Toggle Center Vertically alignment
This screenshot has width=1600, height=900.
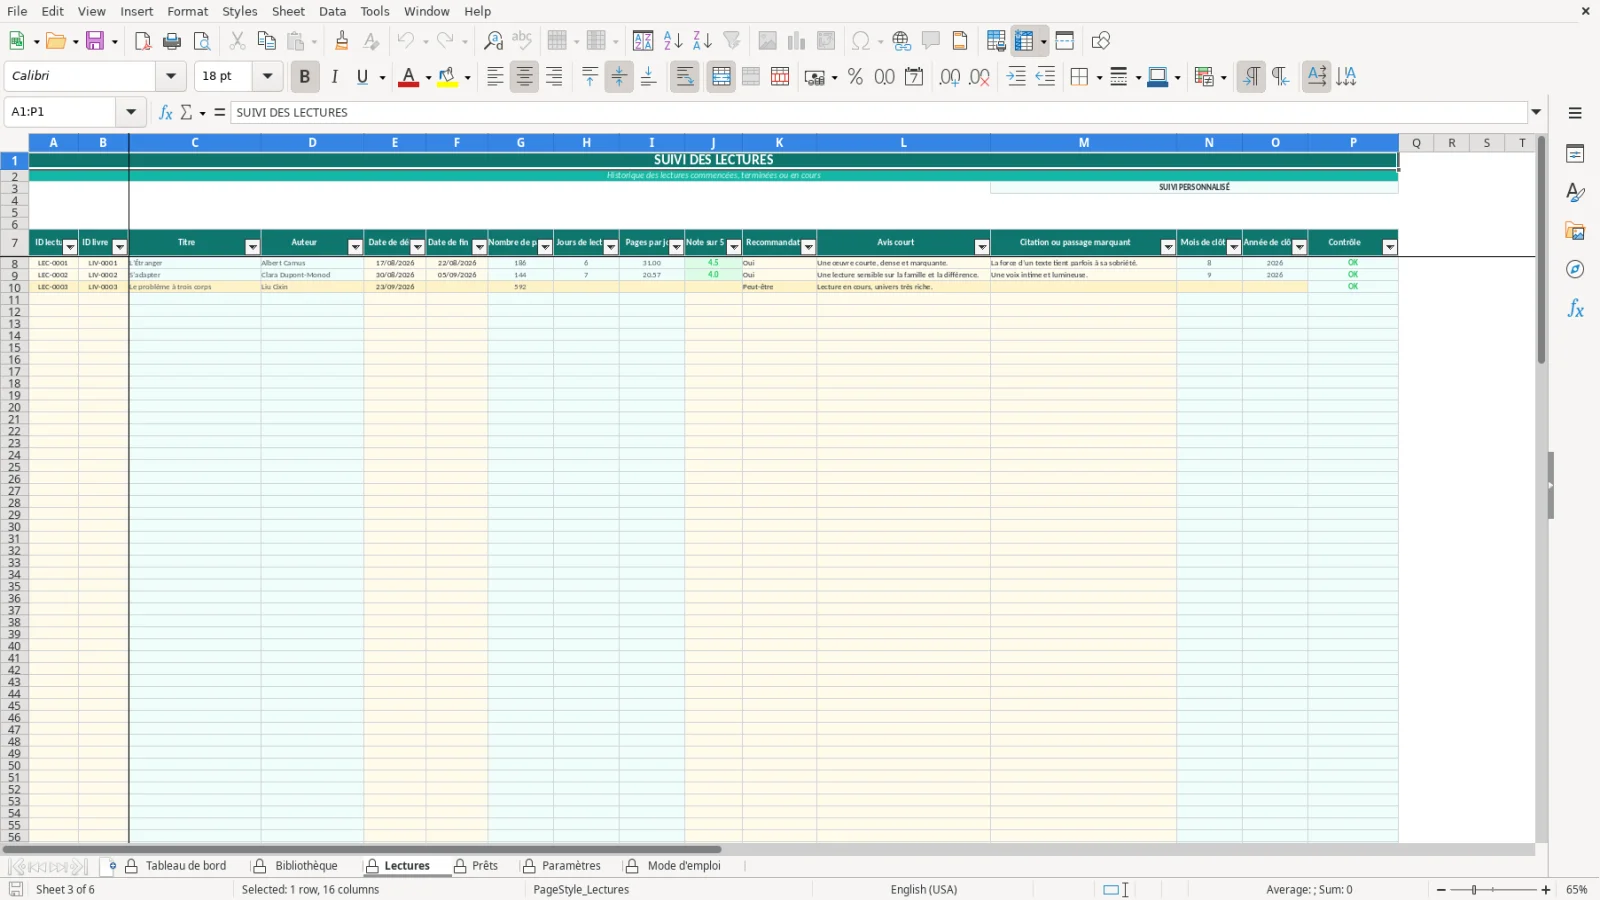(x=619, y=77)
